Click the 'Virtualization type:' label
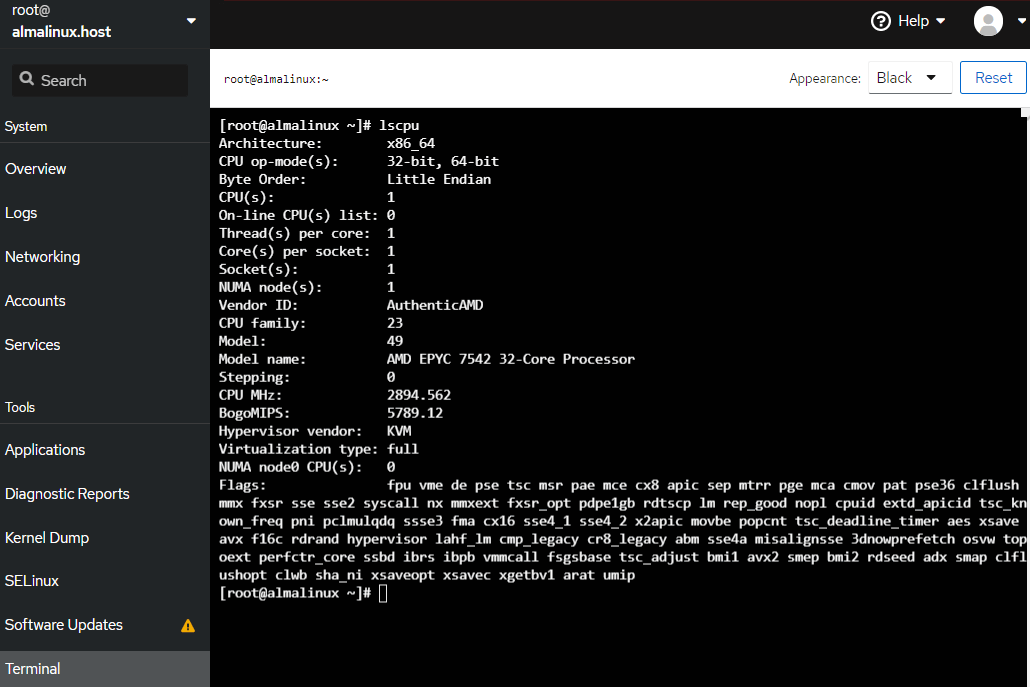1030x687 pixels. tap(298, 449)
